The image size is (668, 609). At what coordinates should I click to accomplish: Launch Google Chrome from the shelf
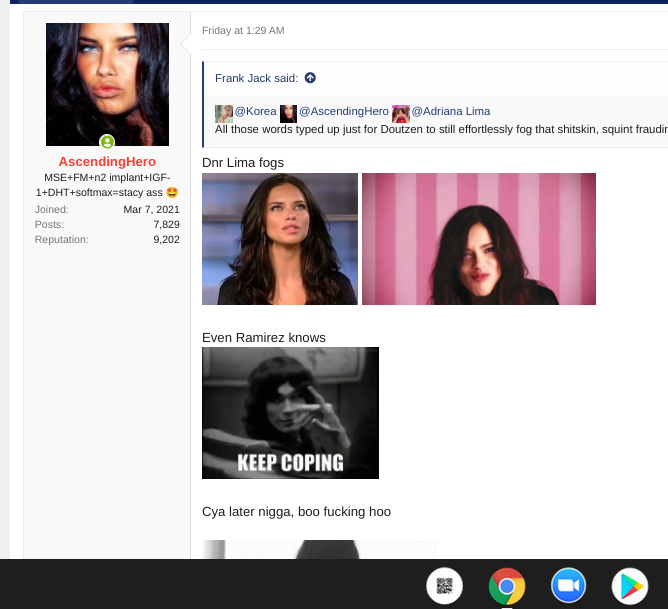tap(507, 586)
